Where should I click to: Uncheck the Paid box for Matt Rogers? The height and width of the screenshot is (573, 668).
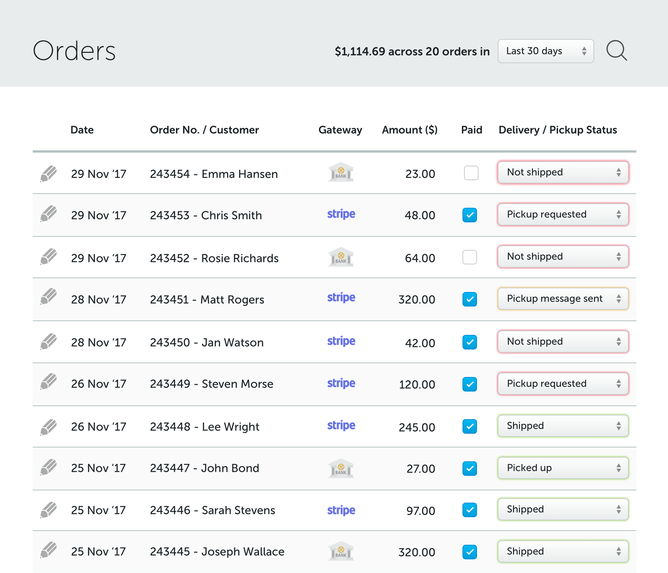[471, 299]
